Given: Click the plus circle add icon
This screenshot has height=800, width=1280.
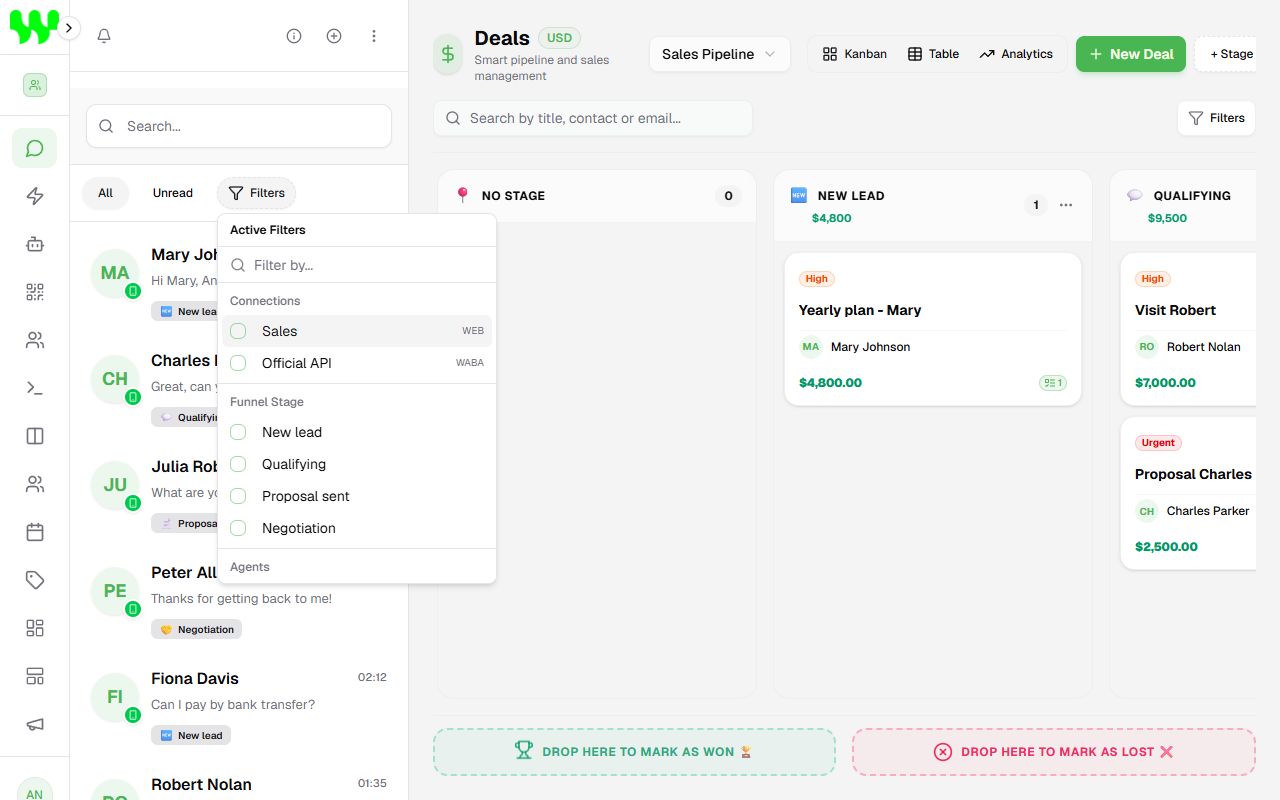Looking at the screenshot, I should coord(334,36).
